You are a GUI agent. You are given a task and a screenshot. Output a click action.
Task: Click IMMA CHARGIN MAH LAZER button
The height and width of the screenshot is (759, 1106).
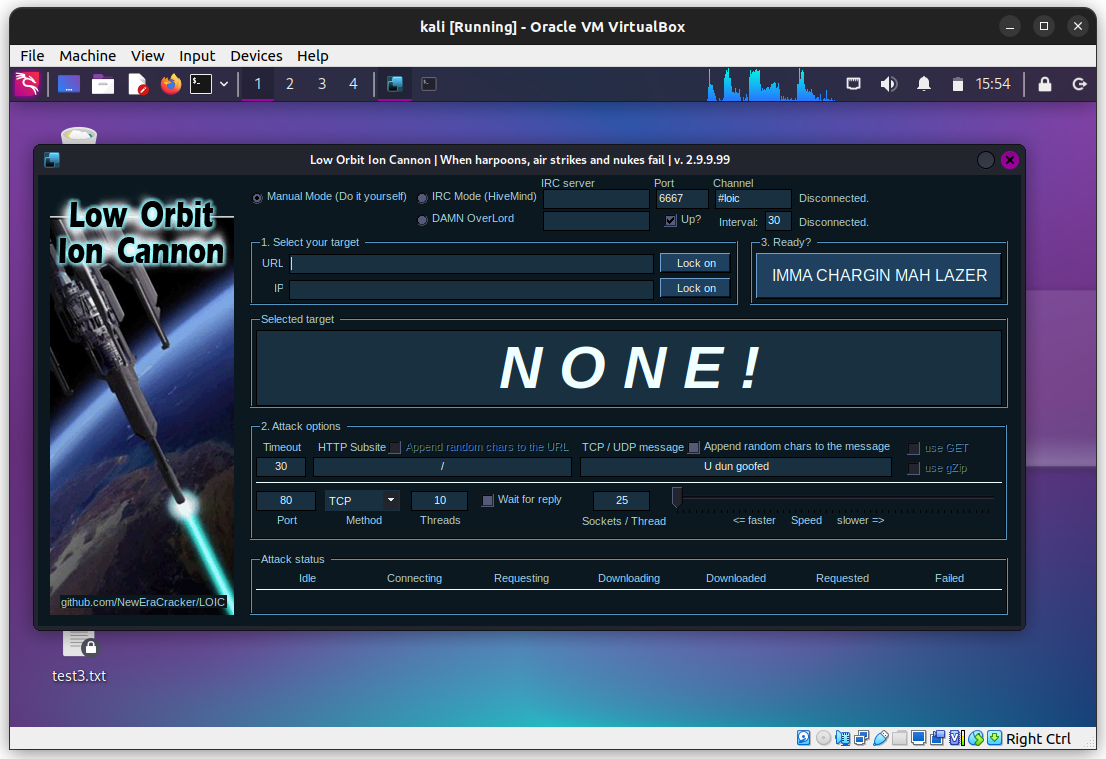click(x=879, y=275)
